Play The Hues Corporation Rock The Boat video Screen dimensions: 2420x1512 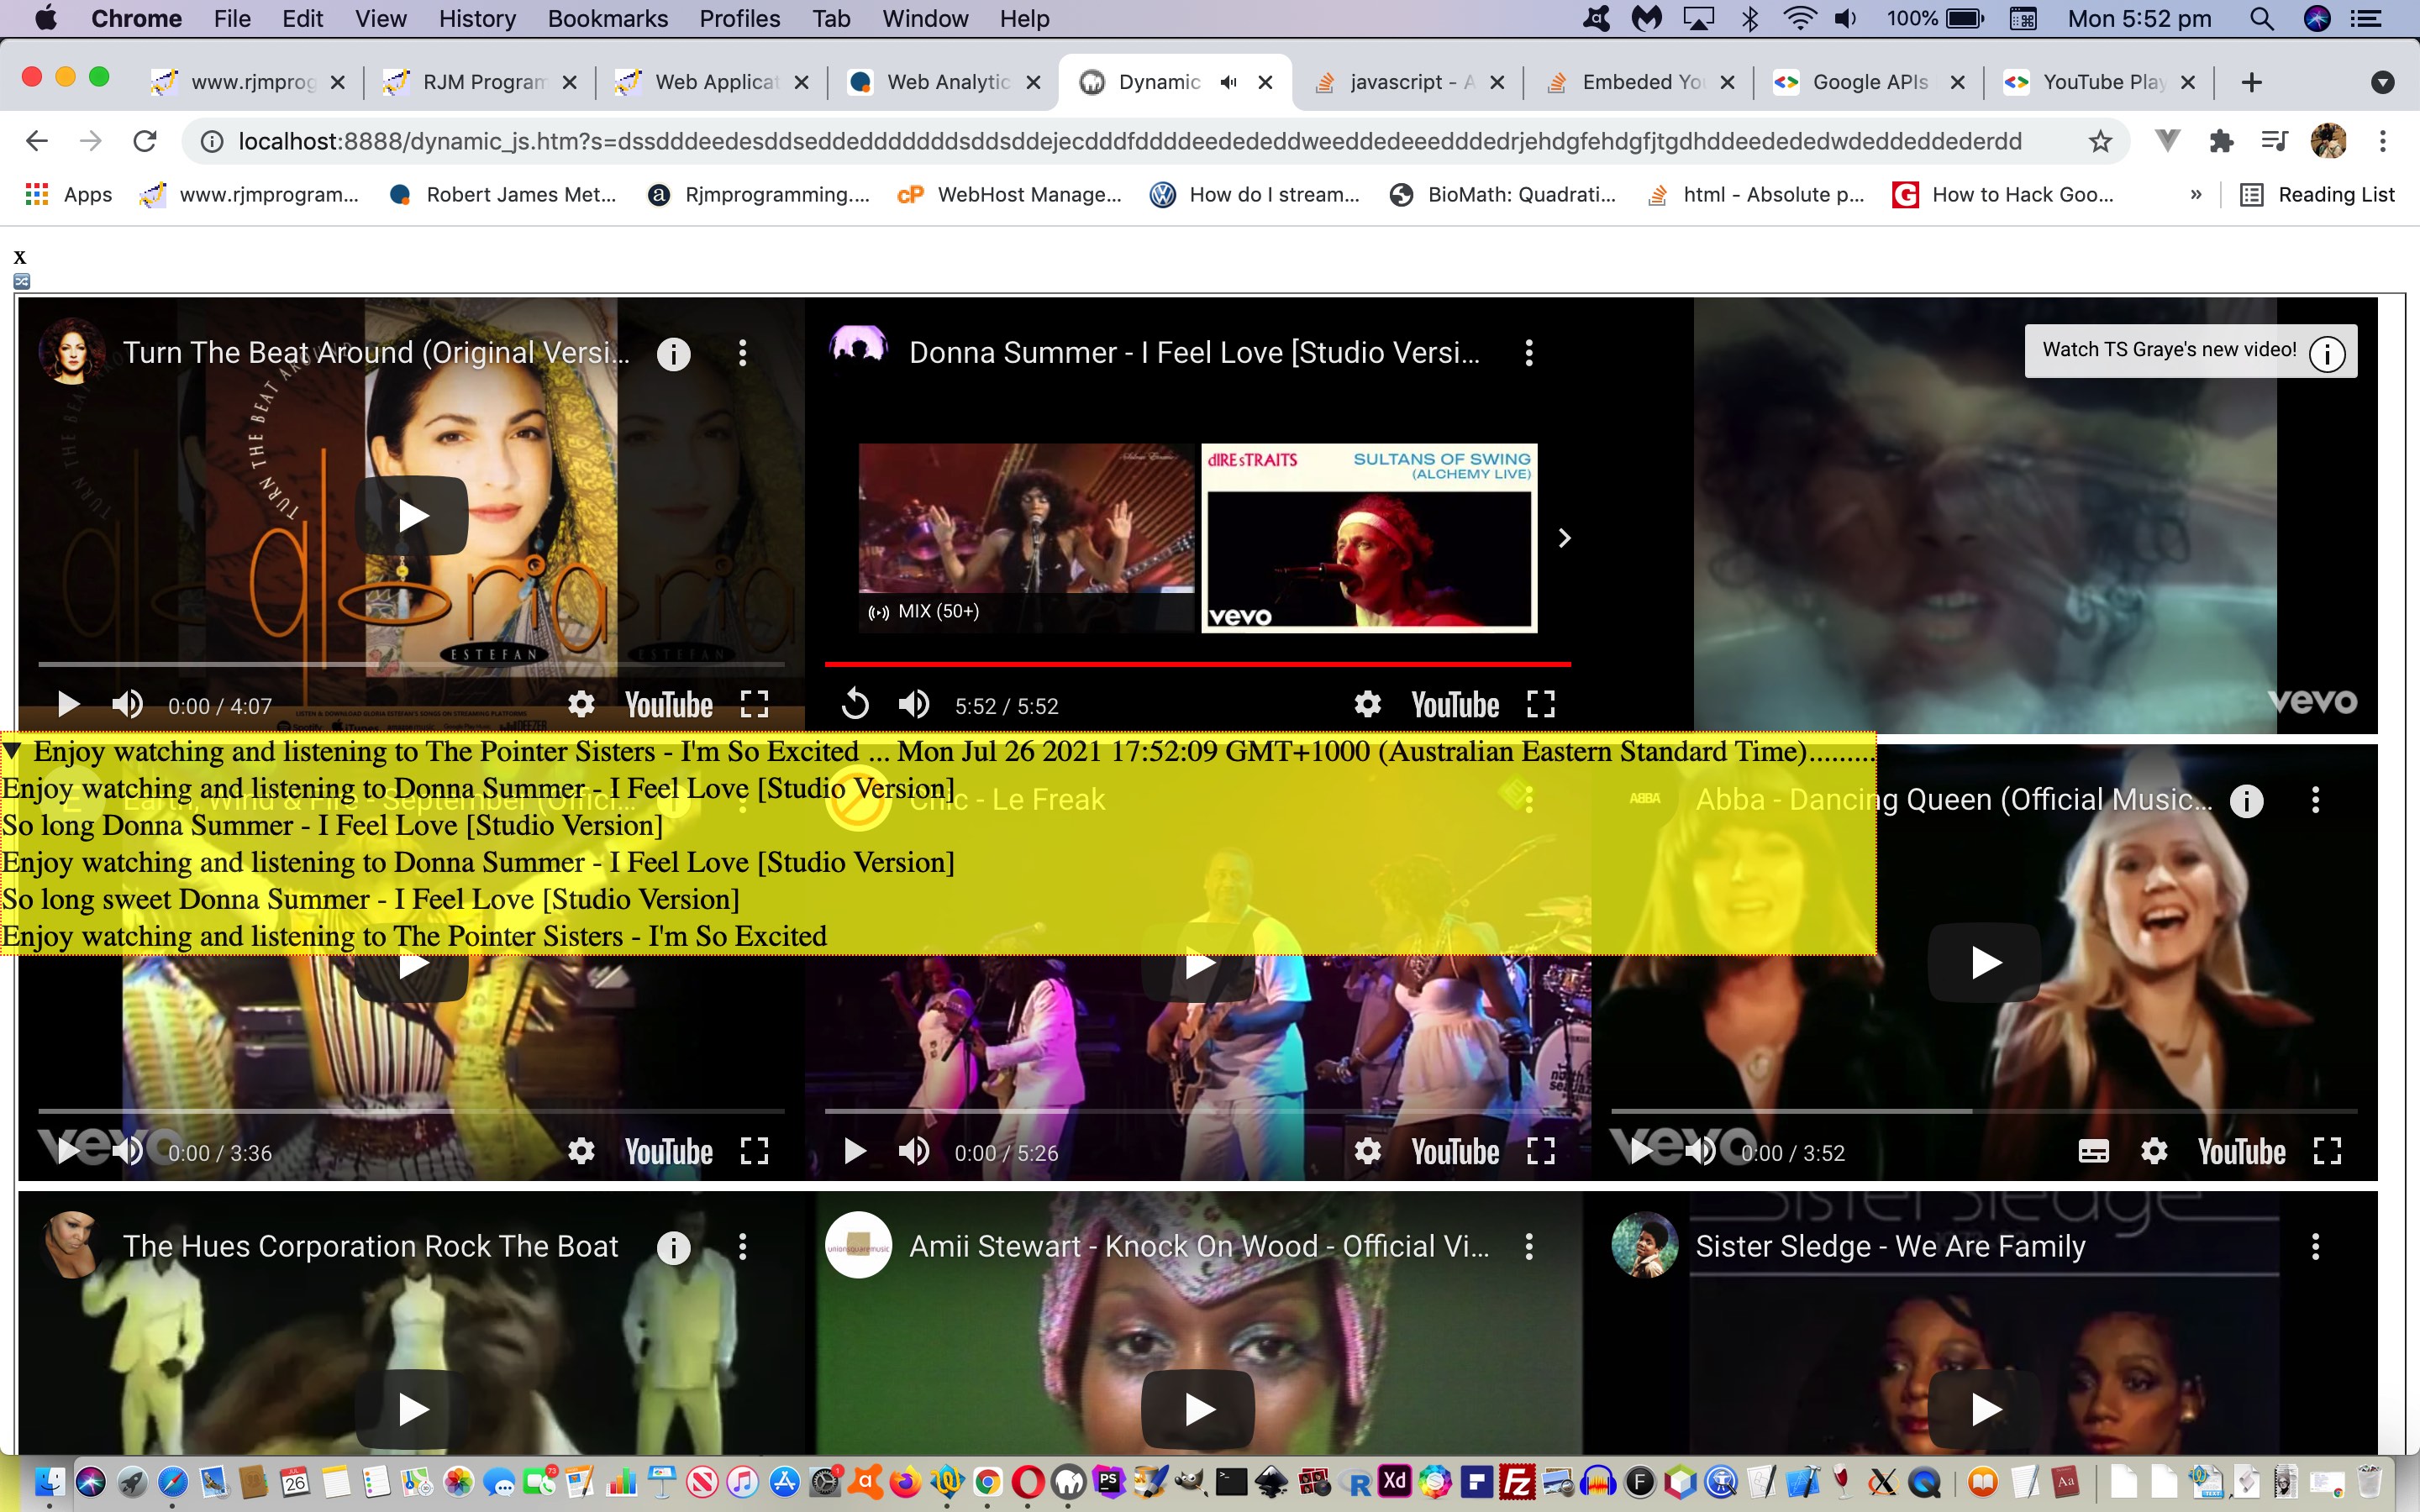(412, 1409)
